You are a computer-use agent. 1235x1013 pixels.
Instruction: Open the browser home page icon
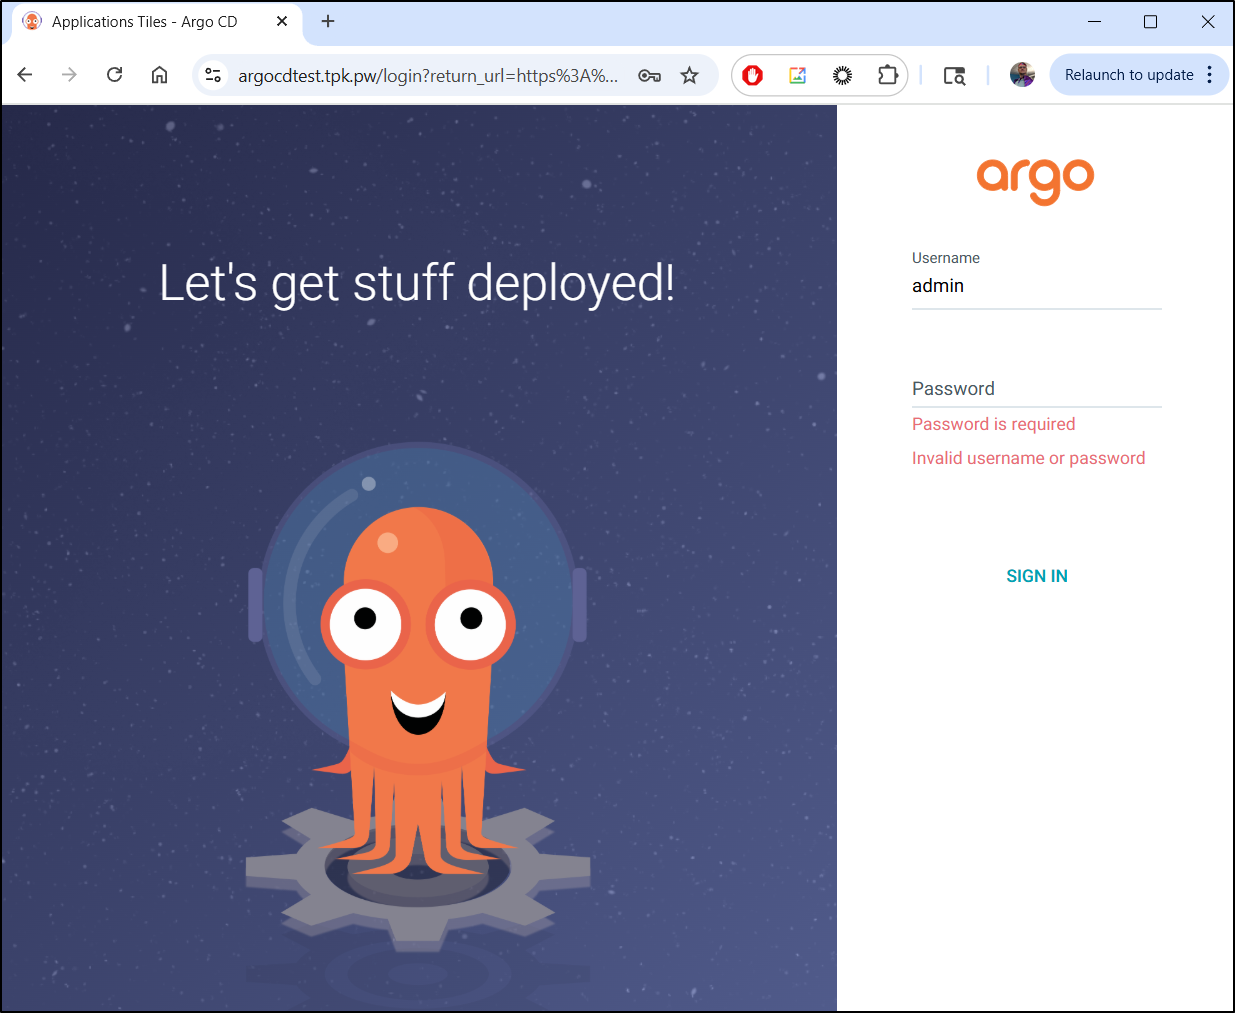[159, 75]
